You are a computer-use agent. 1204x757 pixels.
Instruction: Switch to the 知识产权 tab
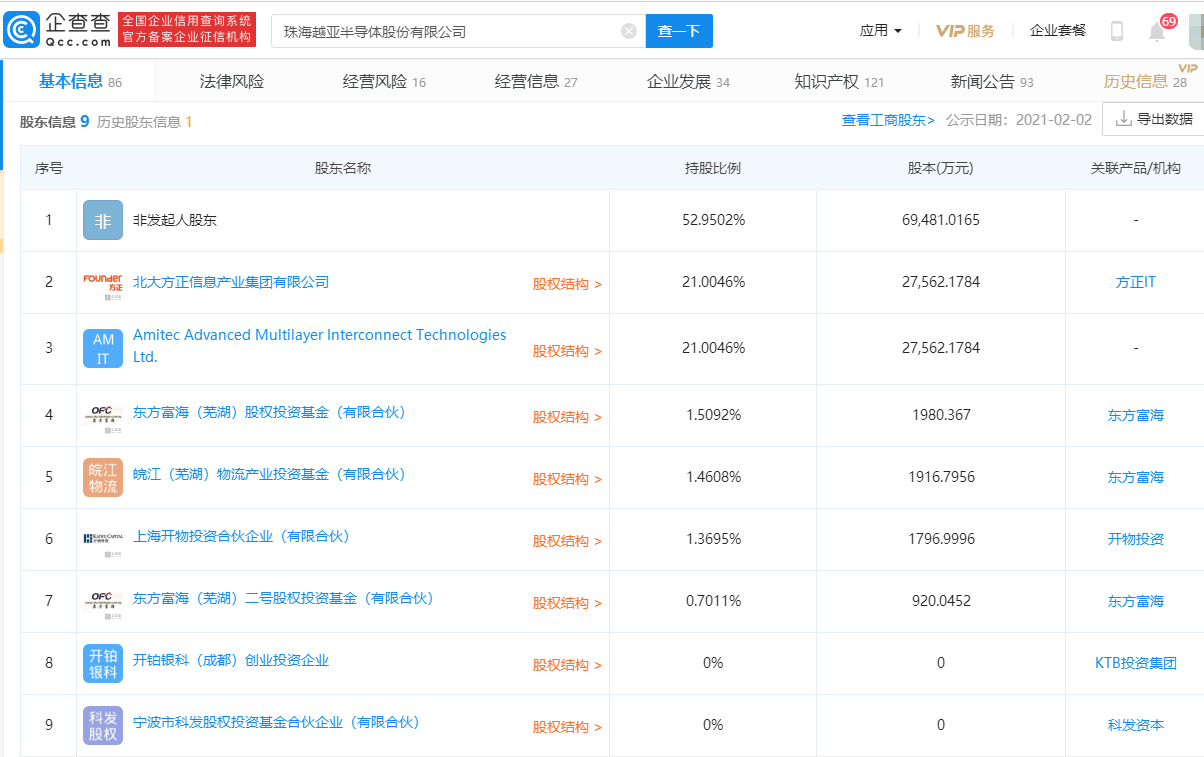[x=839, y=82]
